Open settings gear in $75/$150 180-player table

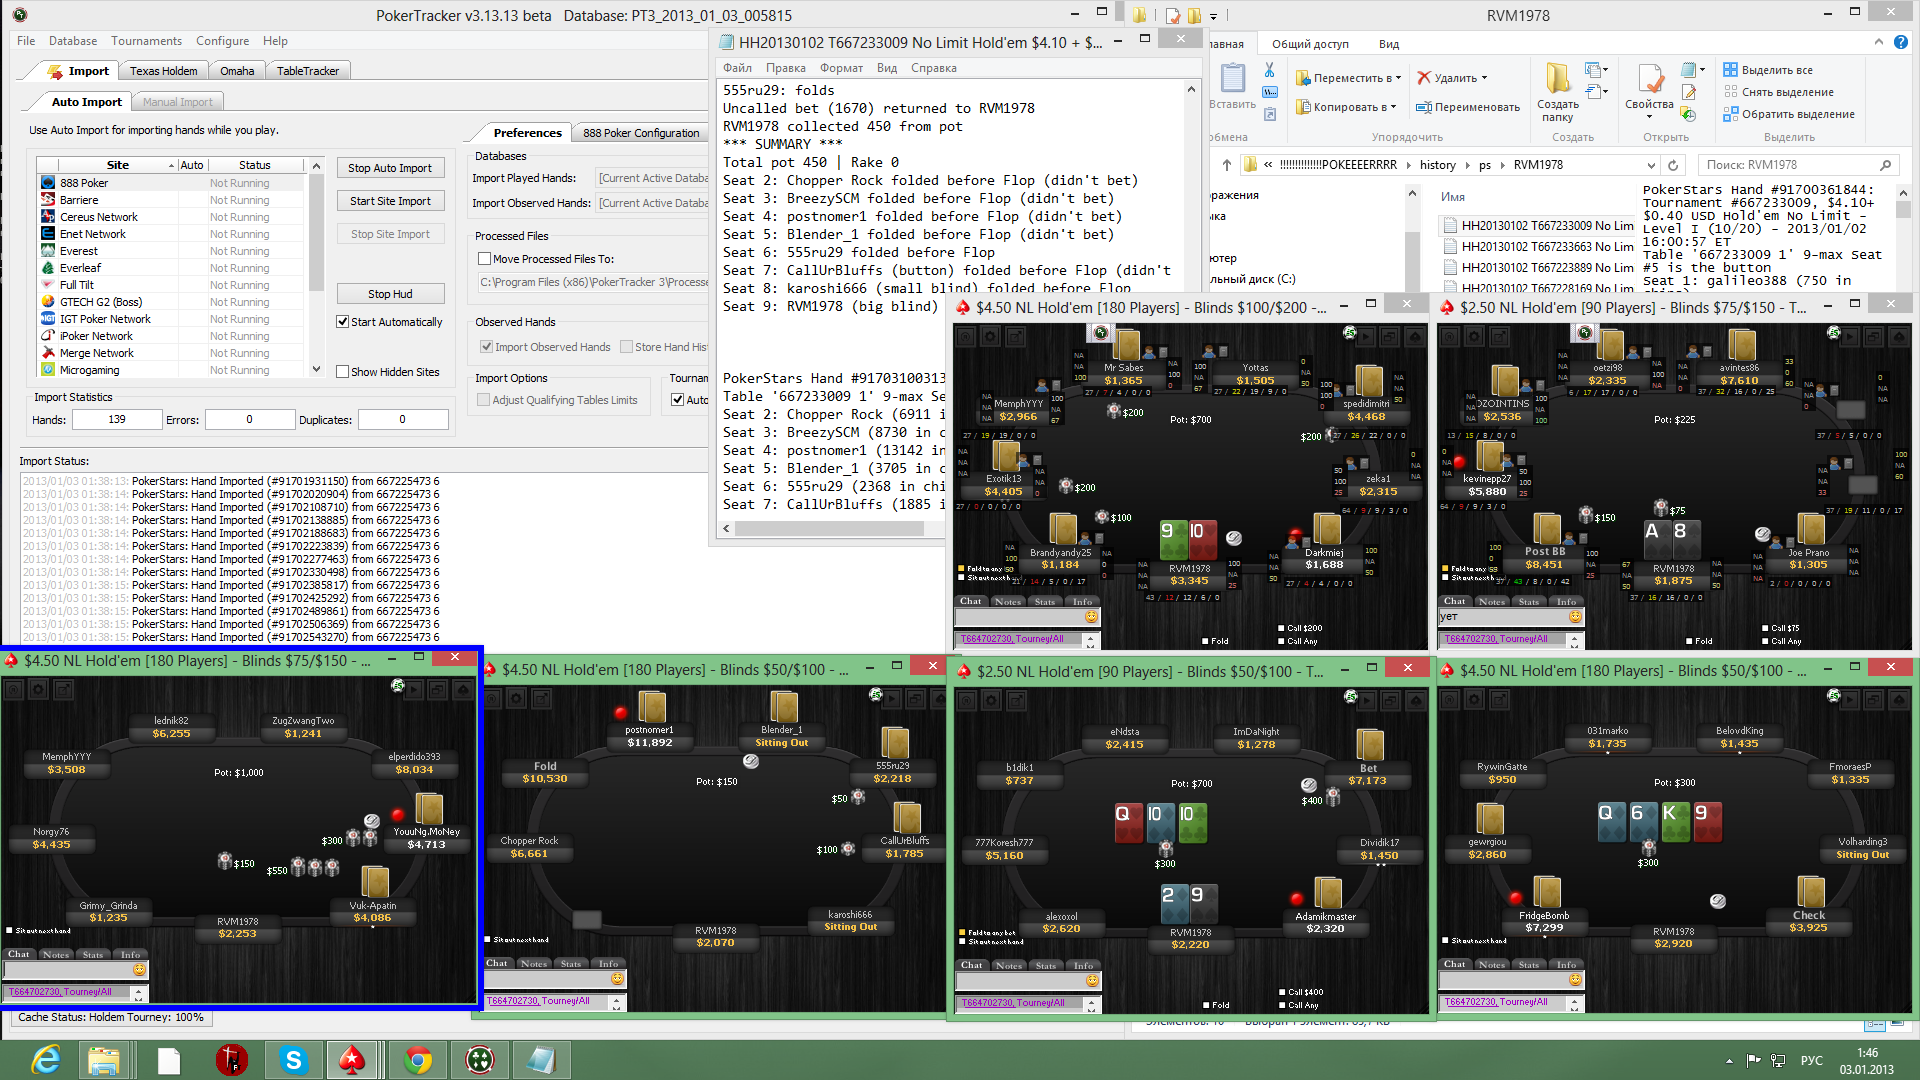point(38,689)
